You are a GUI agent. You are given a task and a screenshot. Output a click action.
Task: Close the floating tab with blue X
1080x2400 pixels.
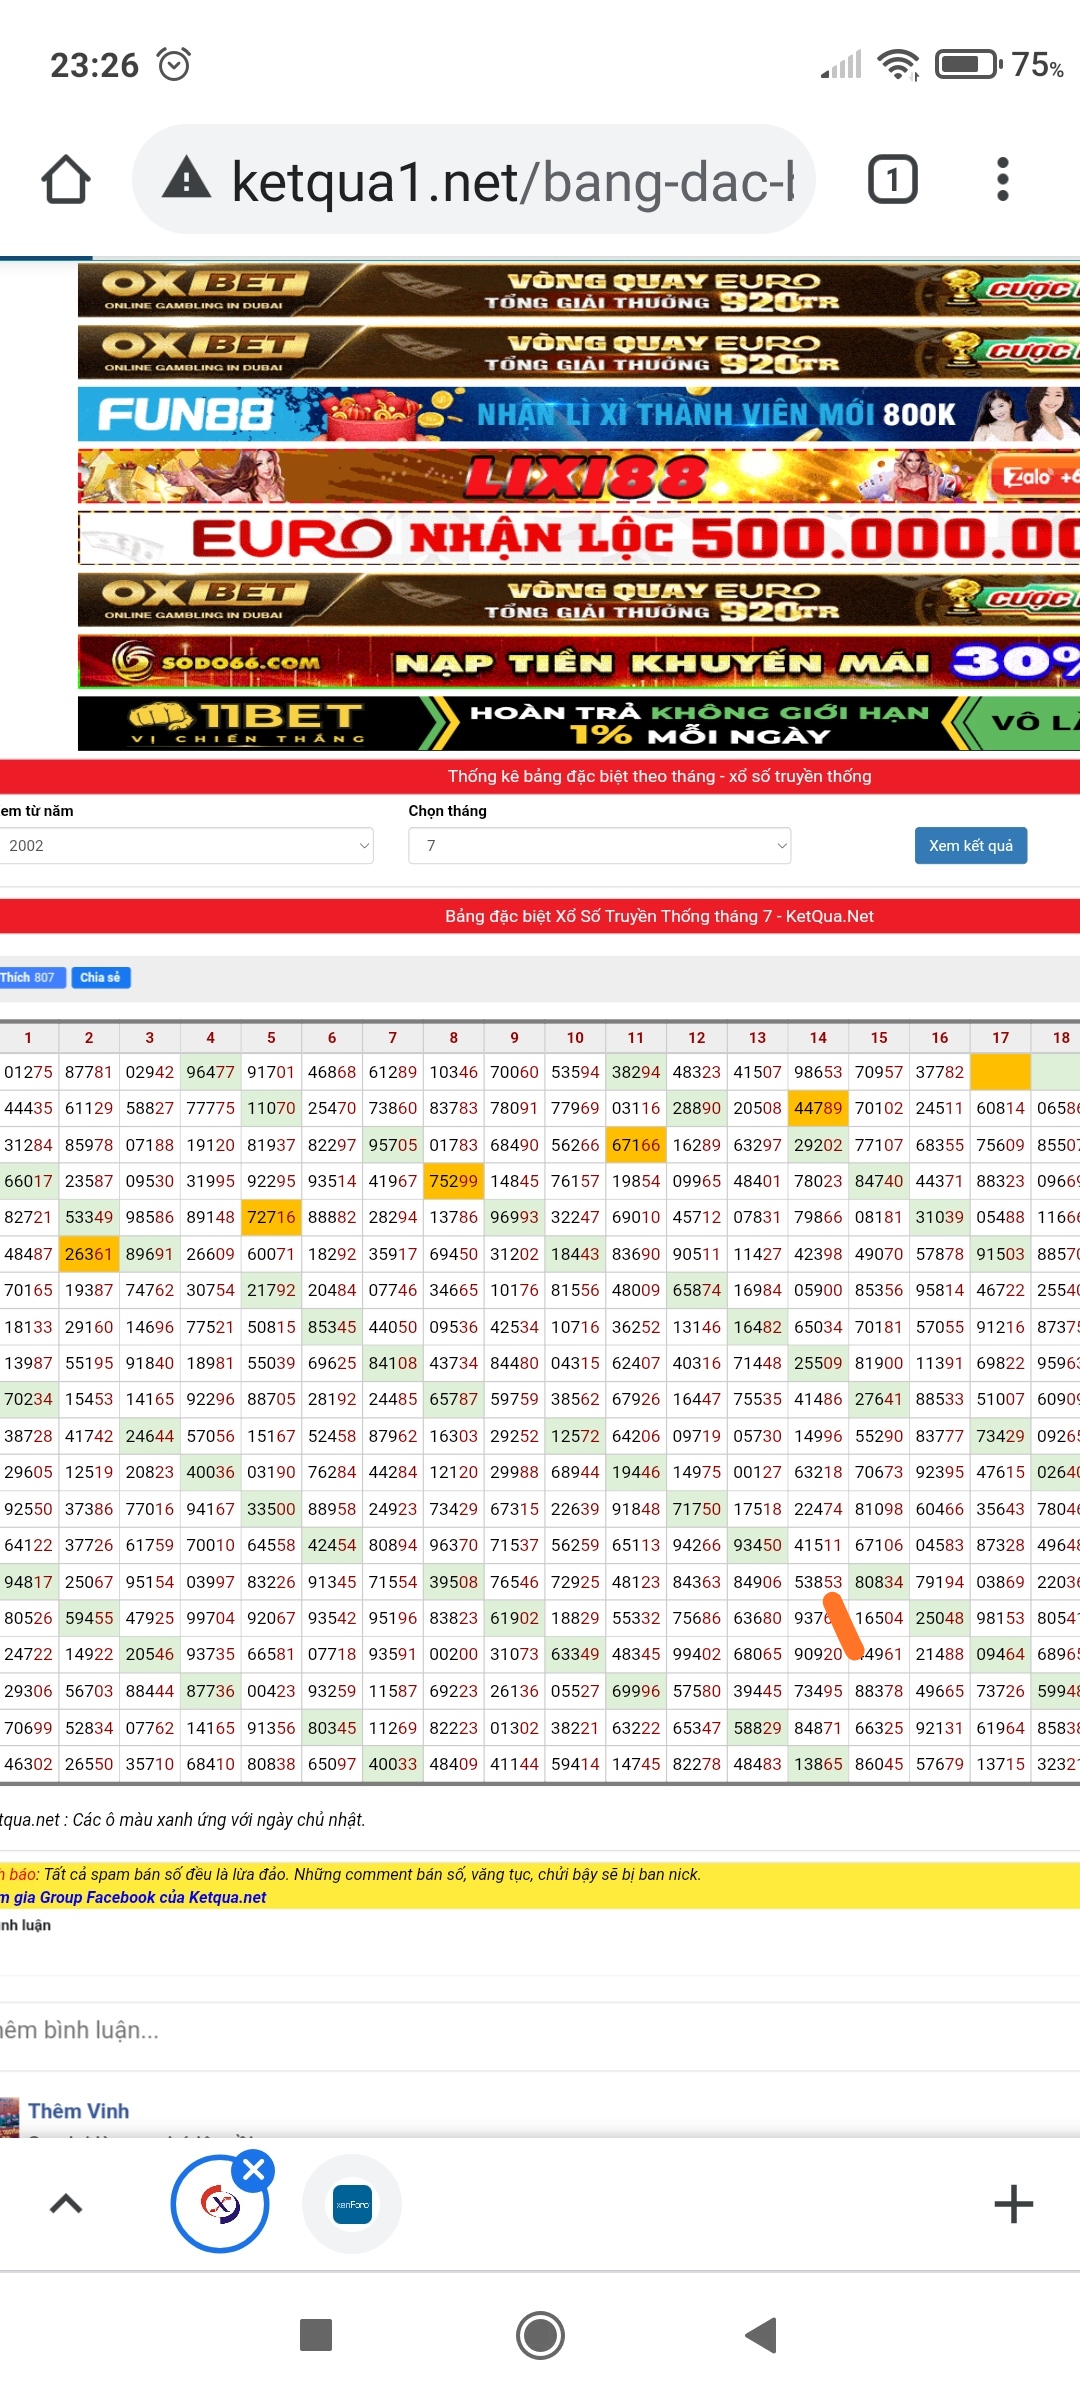pos(254,2170)
